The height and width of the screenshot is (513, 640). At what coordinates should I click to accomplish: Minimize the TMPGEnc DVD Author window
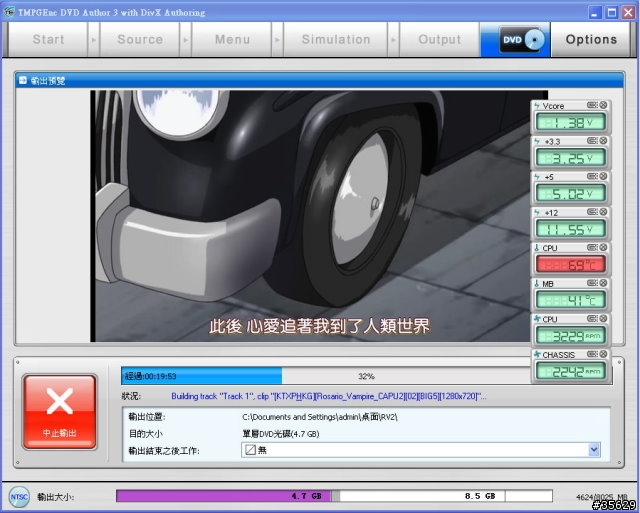click(595, 12)
